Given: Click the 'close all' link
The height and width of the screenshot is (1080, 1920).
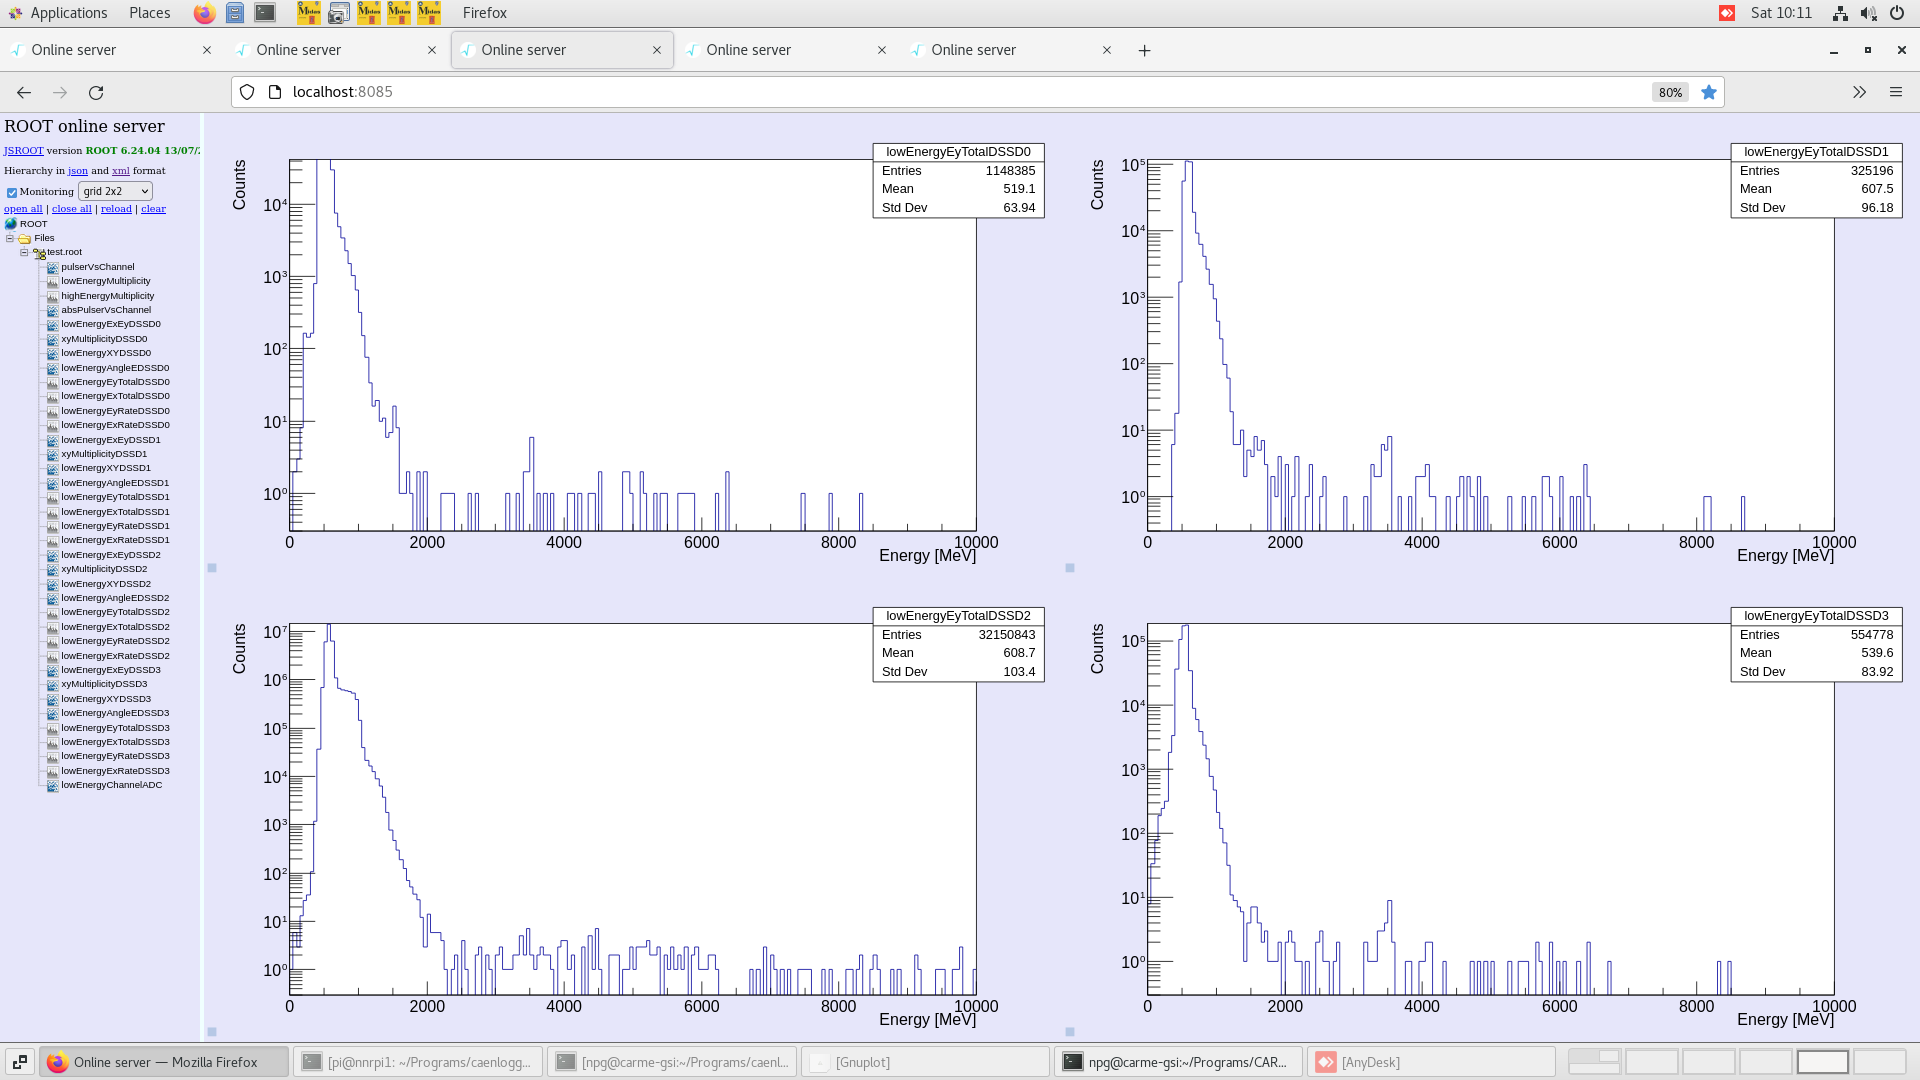Looking at the screenshot, I should click(71, 209).
